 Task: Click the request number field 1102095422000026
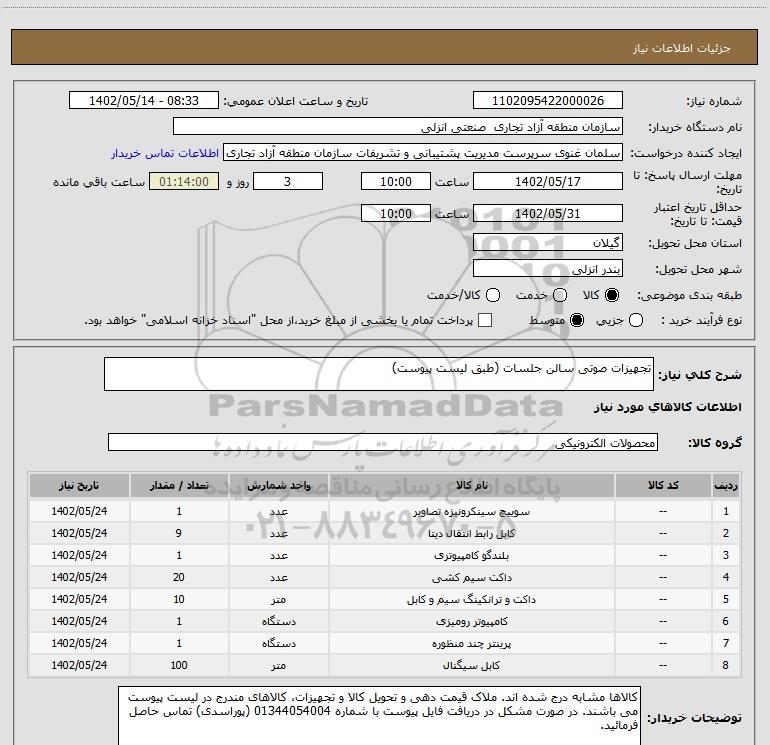pos(548,101)
